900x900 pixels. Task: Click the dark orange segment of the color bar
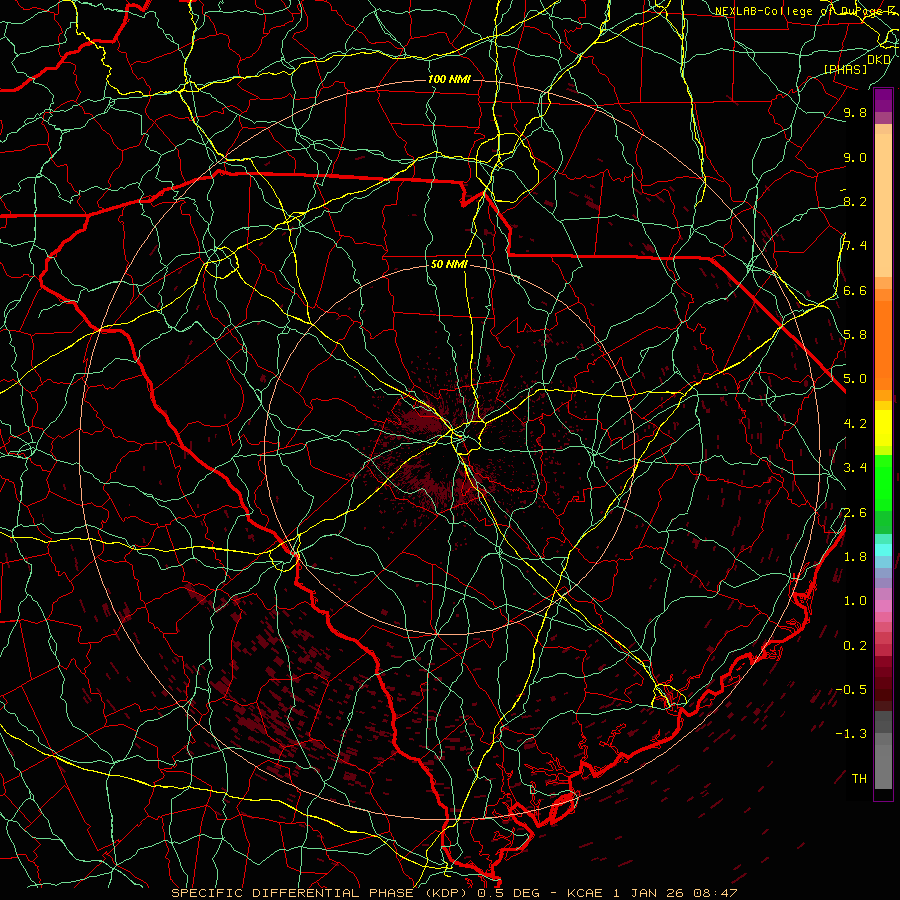[883, 344]
